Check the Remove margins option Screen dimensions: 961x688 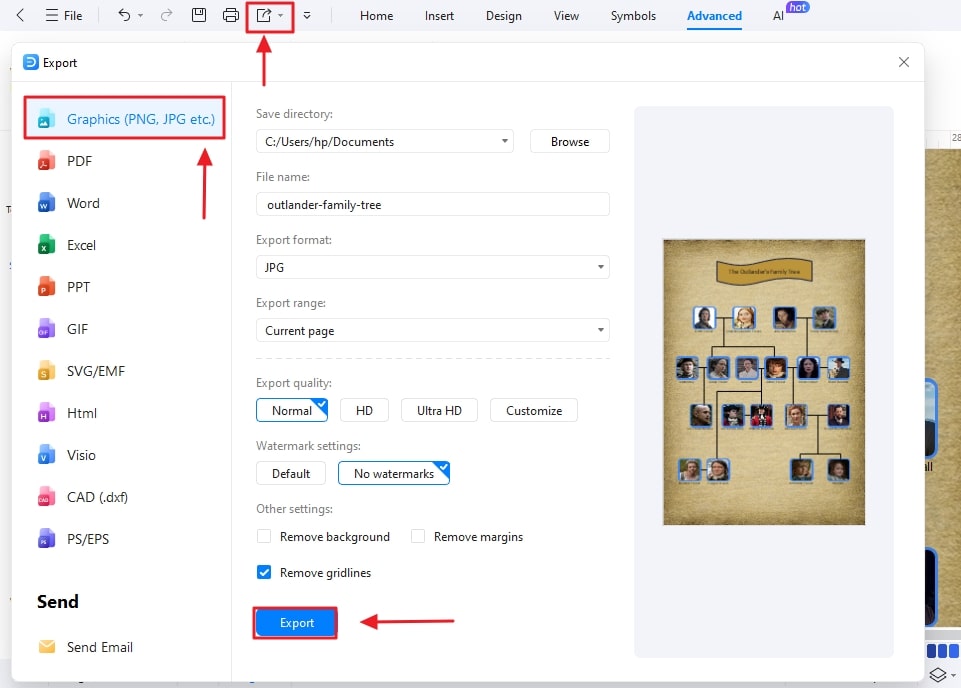(417, 536)
